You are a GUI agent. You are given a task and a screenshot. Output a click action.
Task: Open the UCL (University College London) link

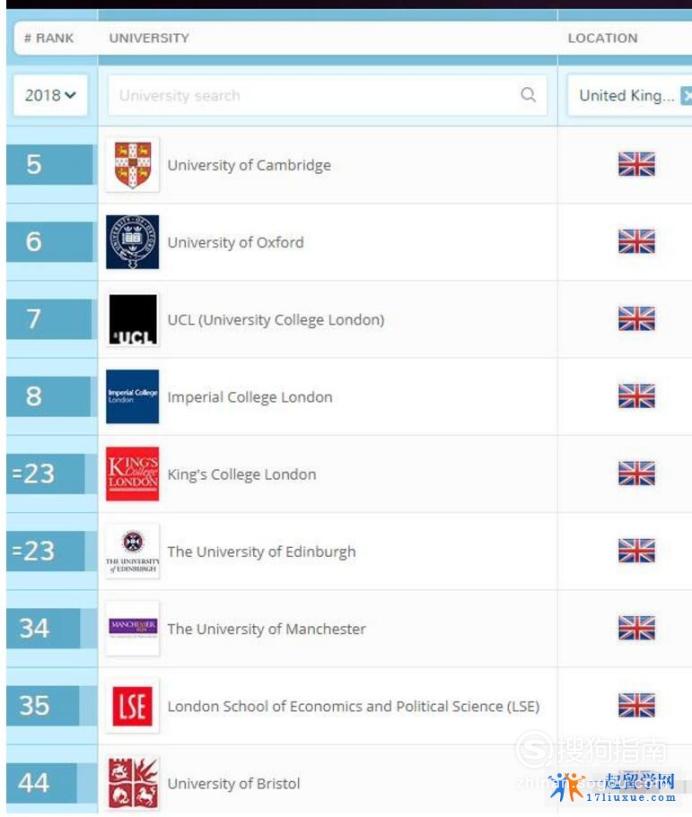point(276,320)
